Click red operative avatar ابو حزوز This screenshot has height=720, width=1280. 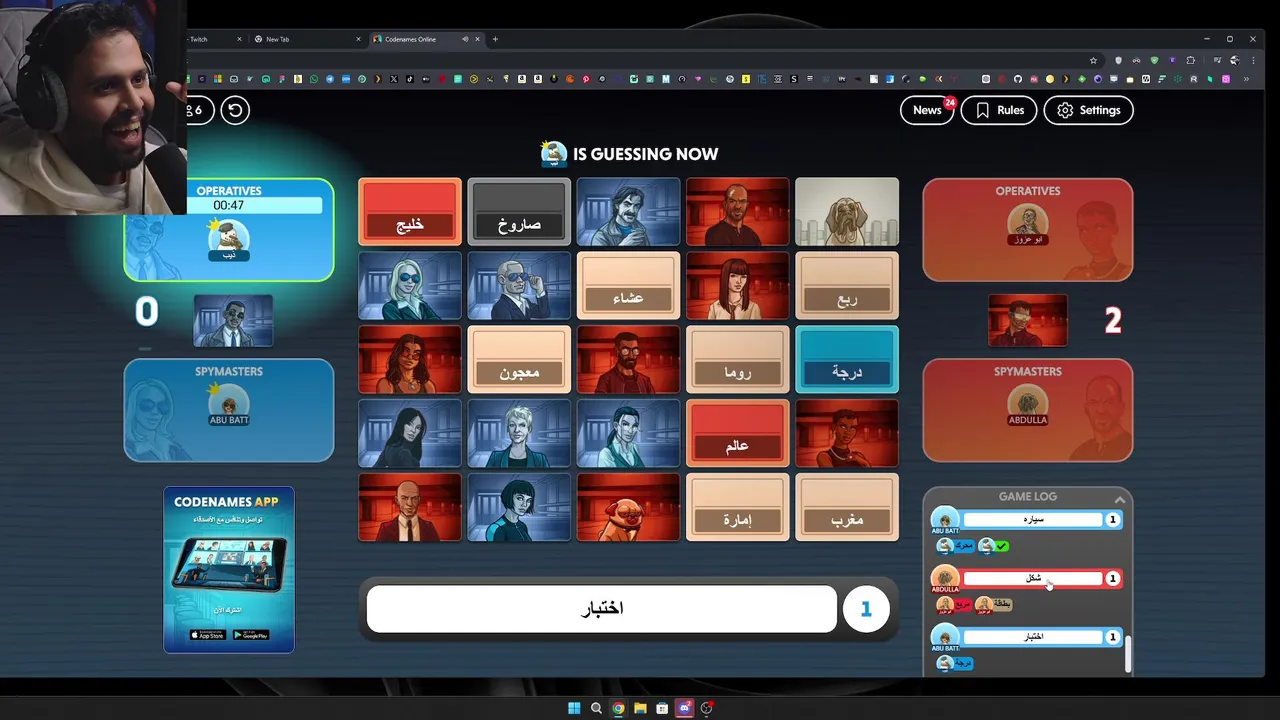[1027, 225]
